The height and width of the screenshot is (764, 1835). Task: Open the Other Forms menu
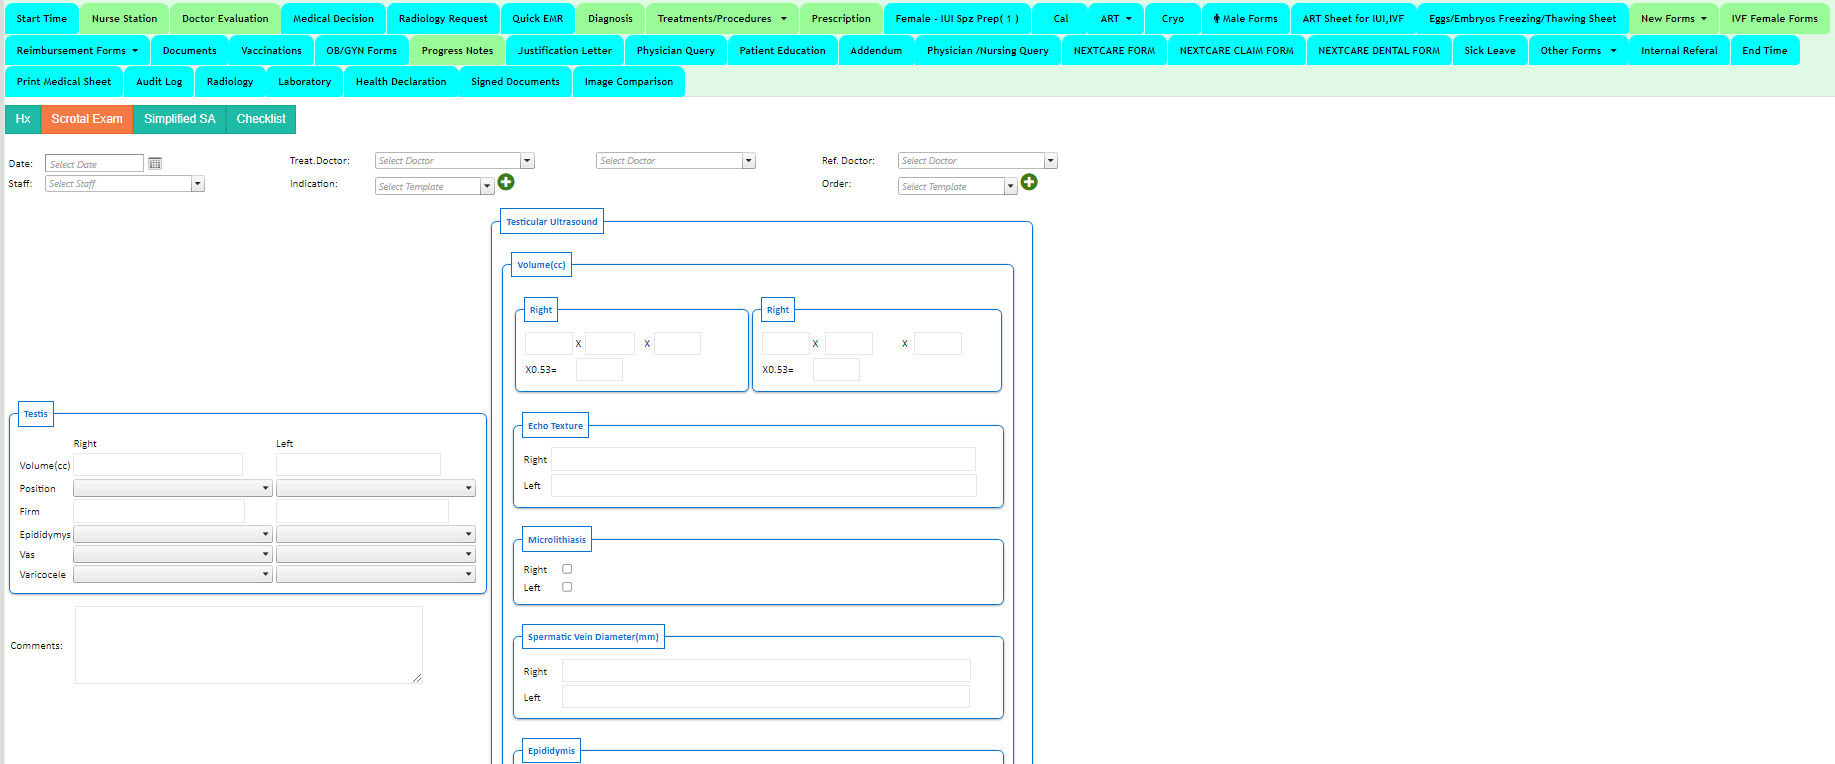(1578, 51)
